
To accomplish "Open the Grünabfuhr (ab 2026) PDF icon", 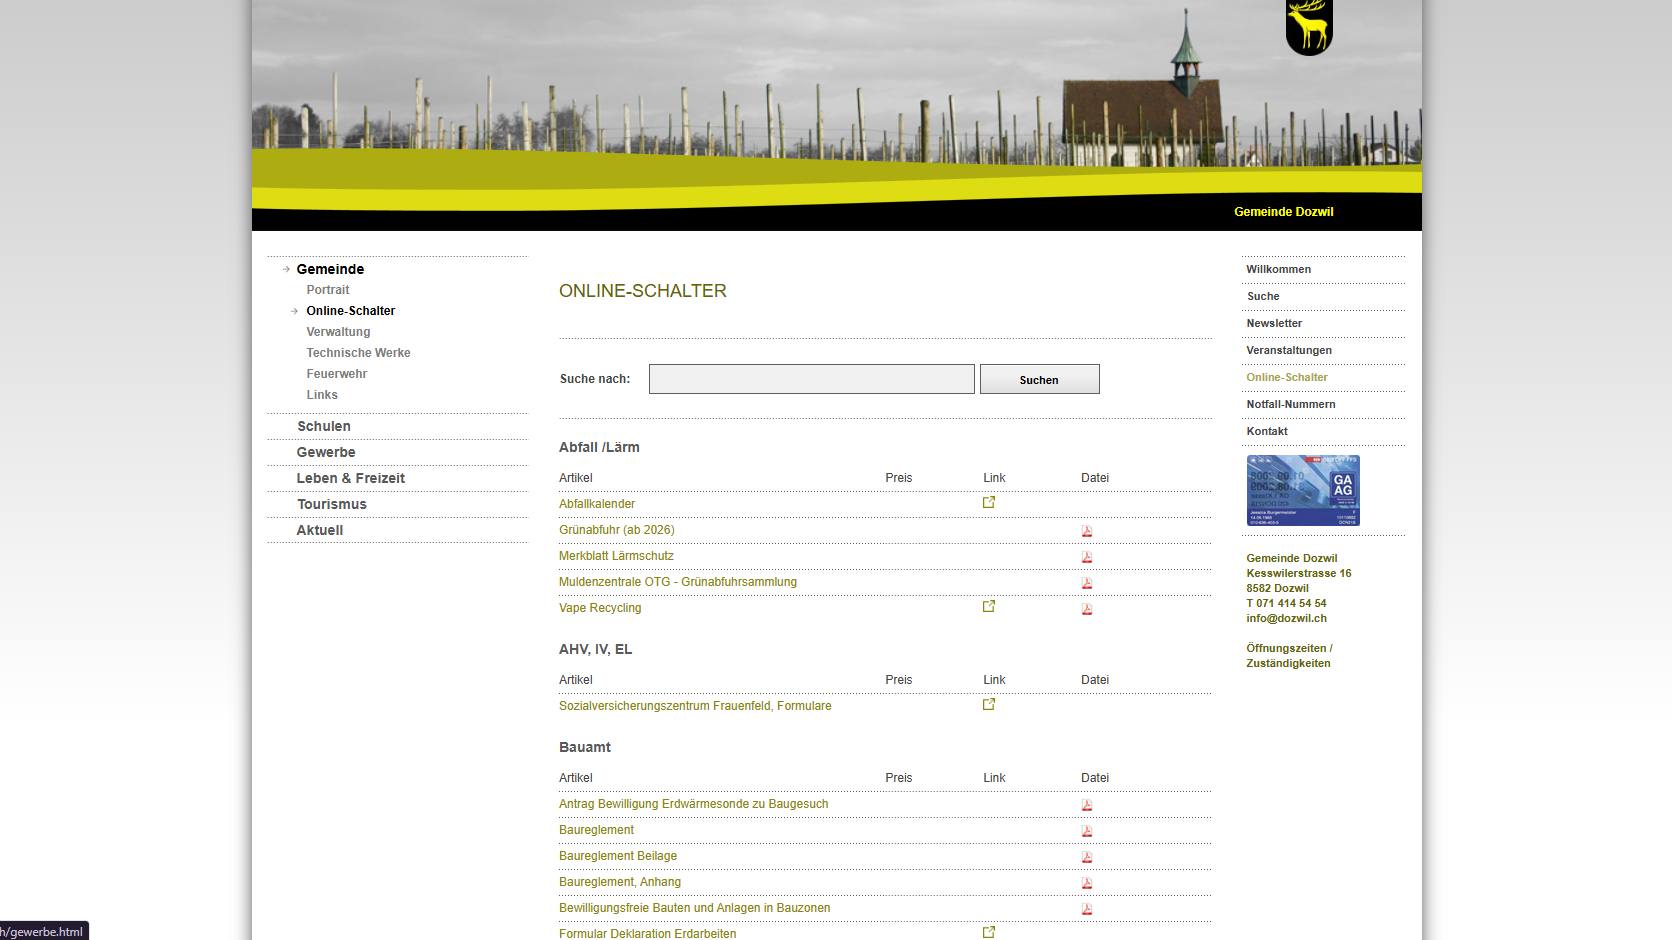I will click(x=1087, y=531).
